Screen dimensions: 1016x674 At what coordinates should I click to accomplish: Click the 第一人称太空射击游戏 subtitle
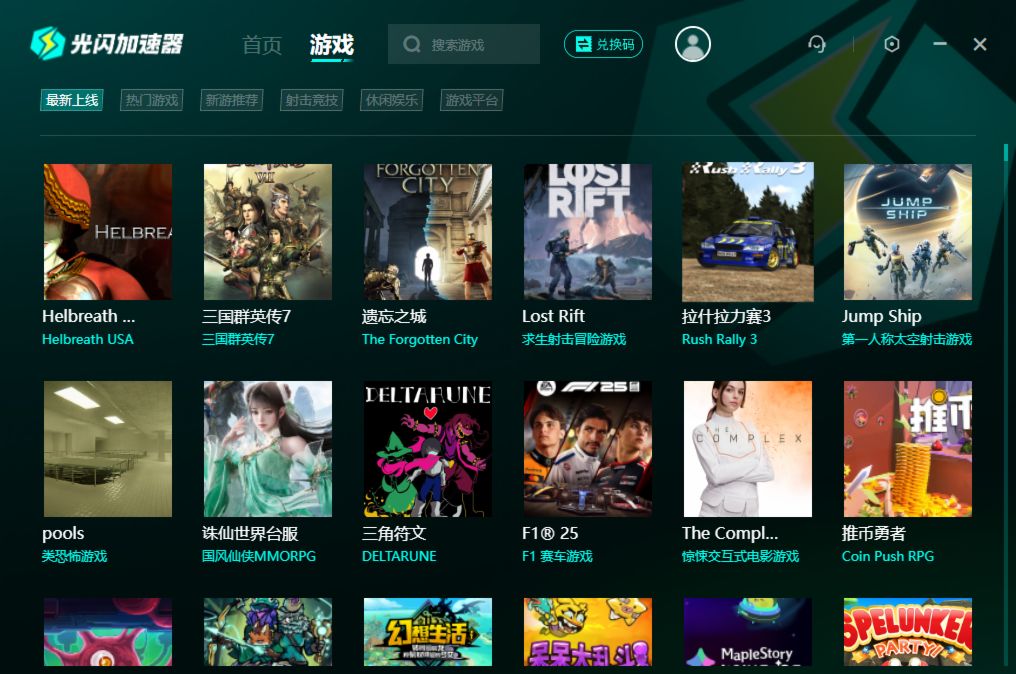click(906, 339)
